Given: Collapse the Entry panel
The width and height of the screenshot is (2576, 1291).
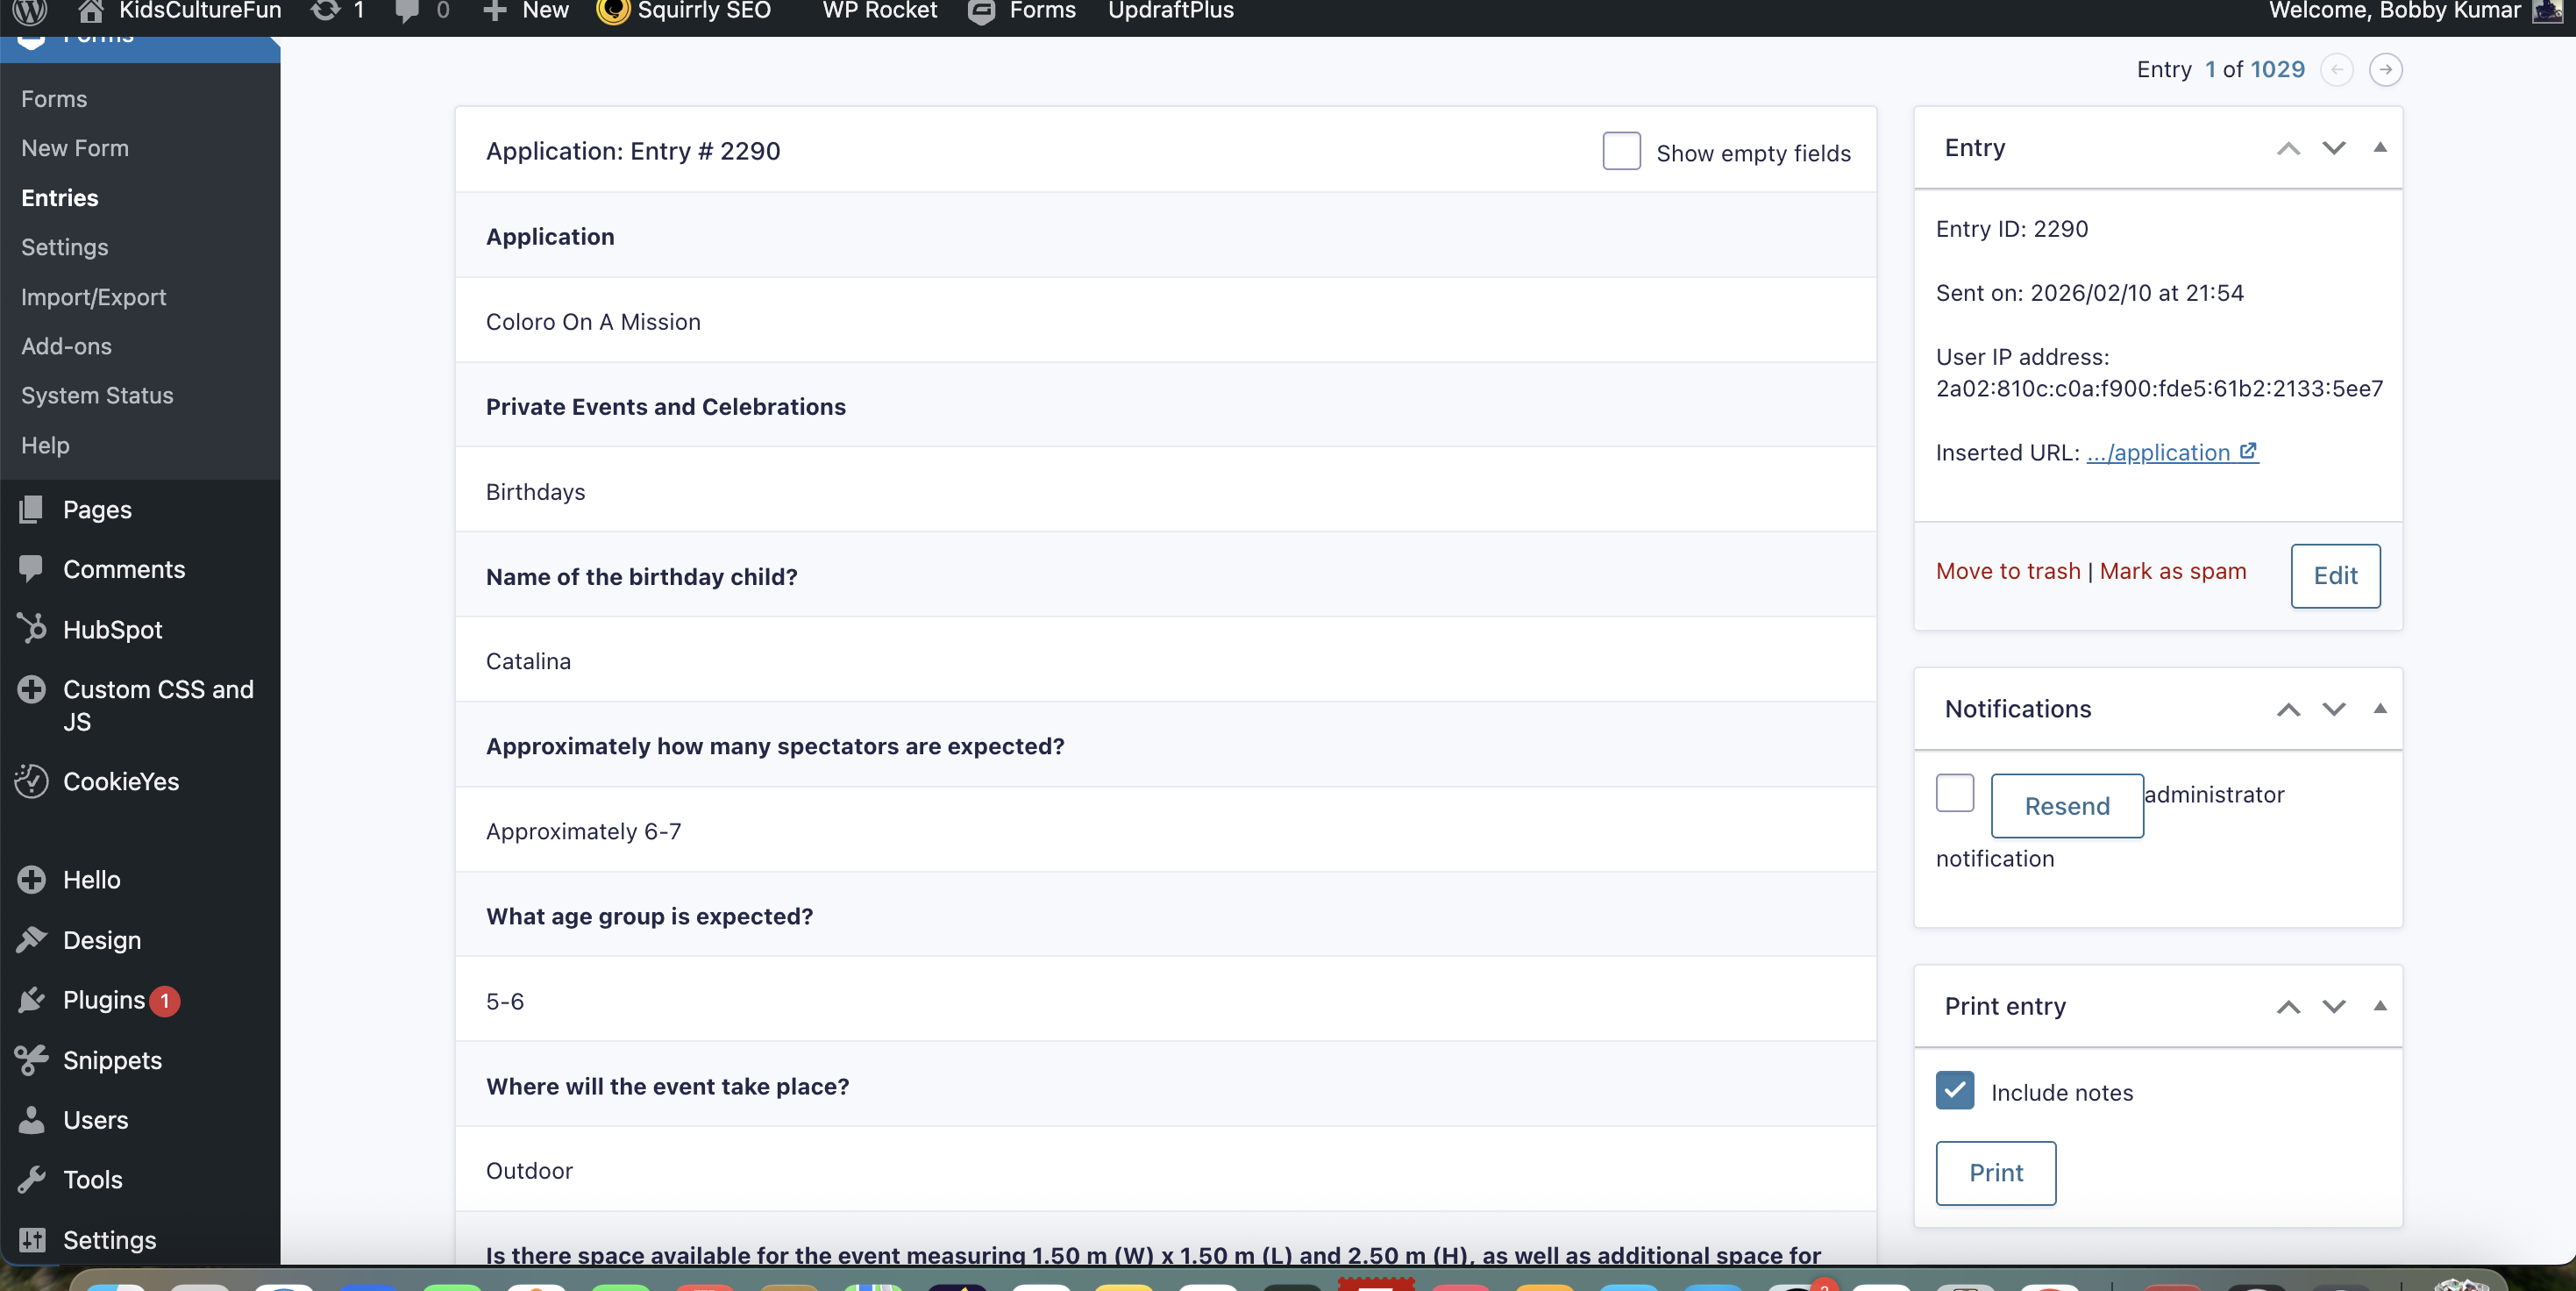Looking at the screenshot, I should coord(2380,147).
